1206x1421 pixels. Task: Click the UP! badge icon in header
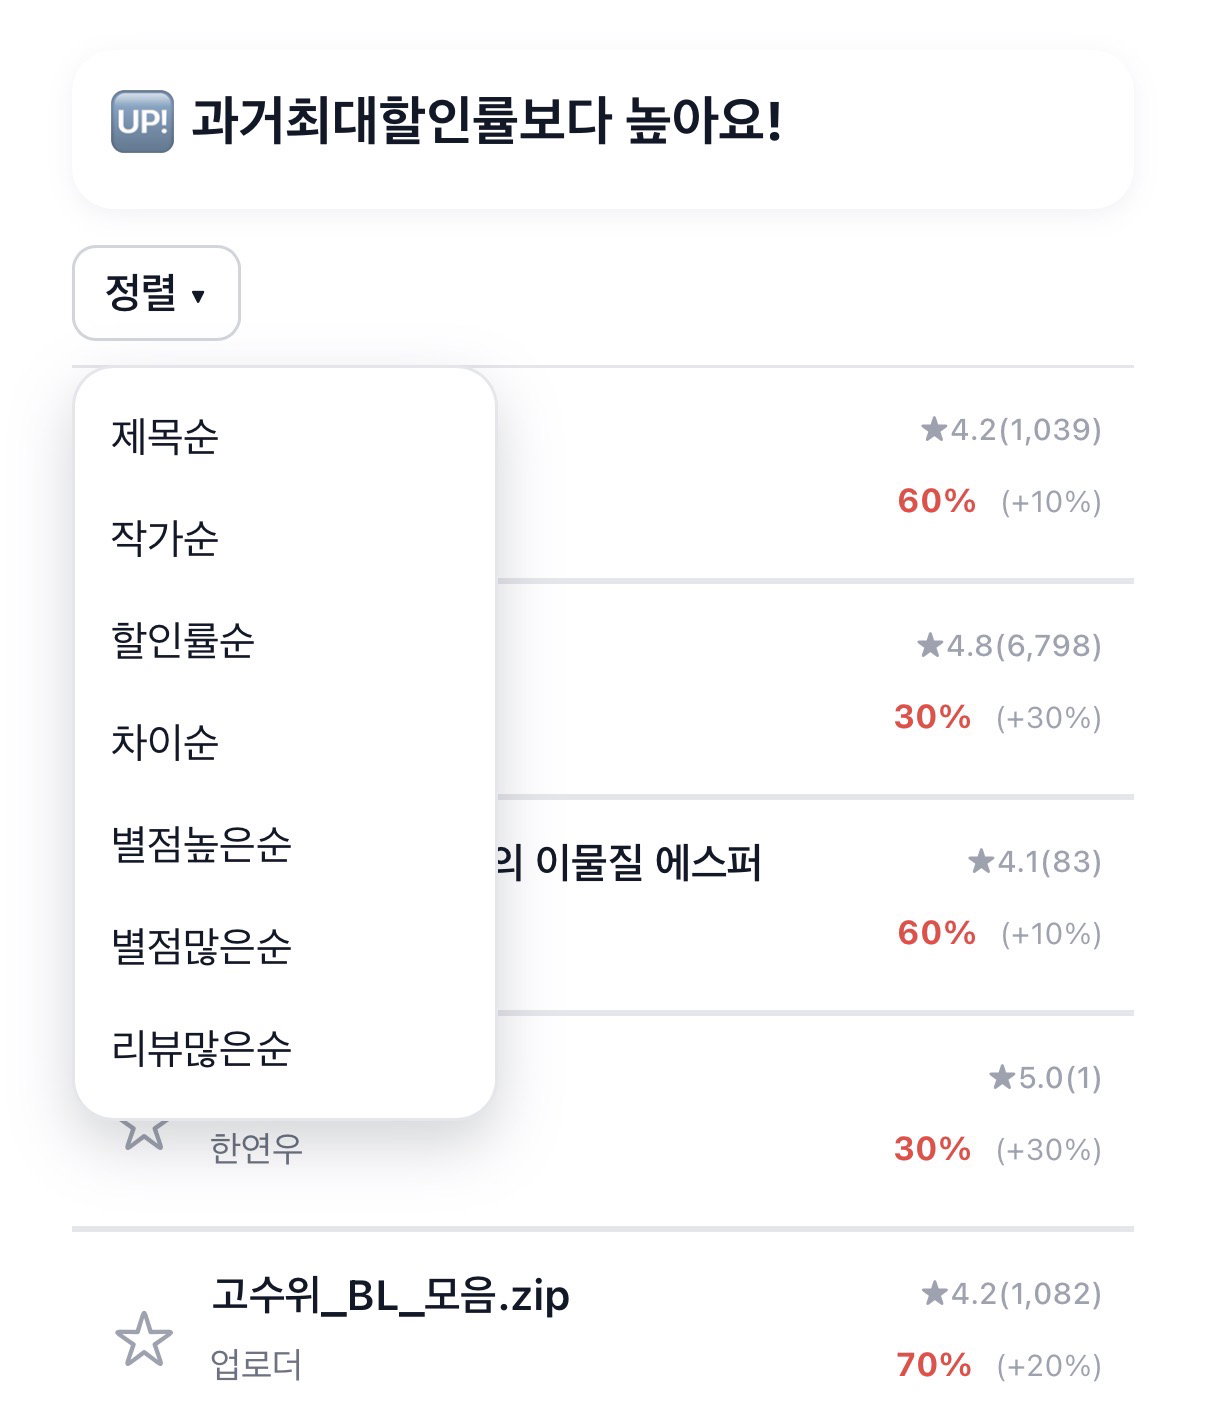point(142,122)
